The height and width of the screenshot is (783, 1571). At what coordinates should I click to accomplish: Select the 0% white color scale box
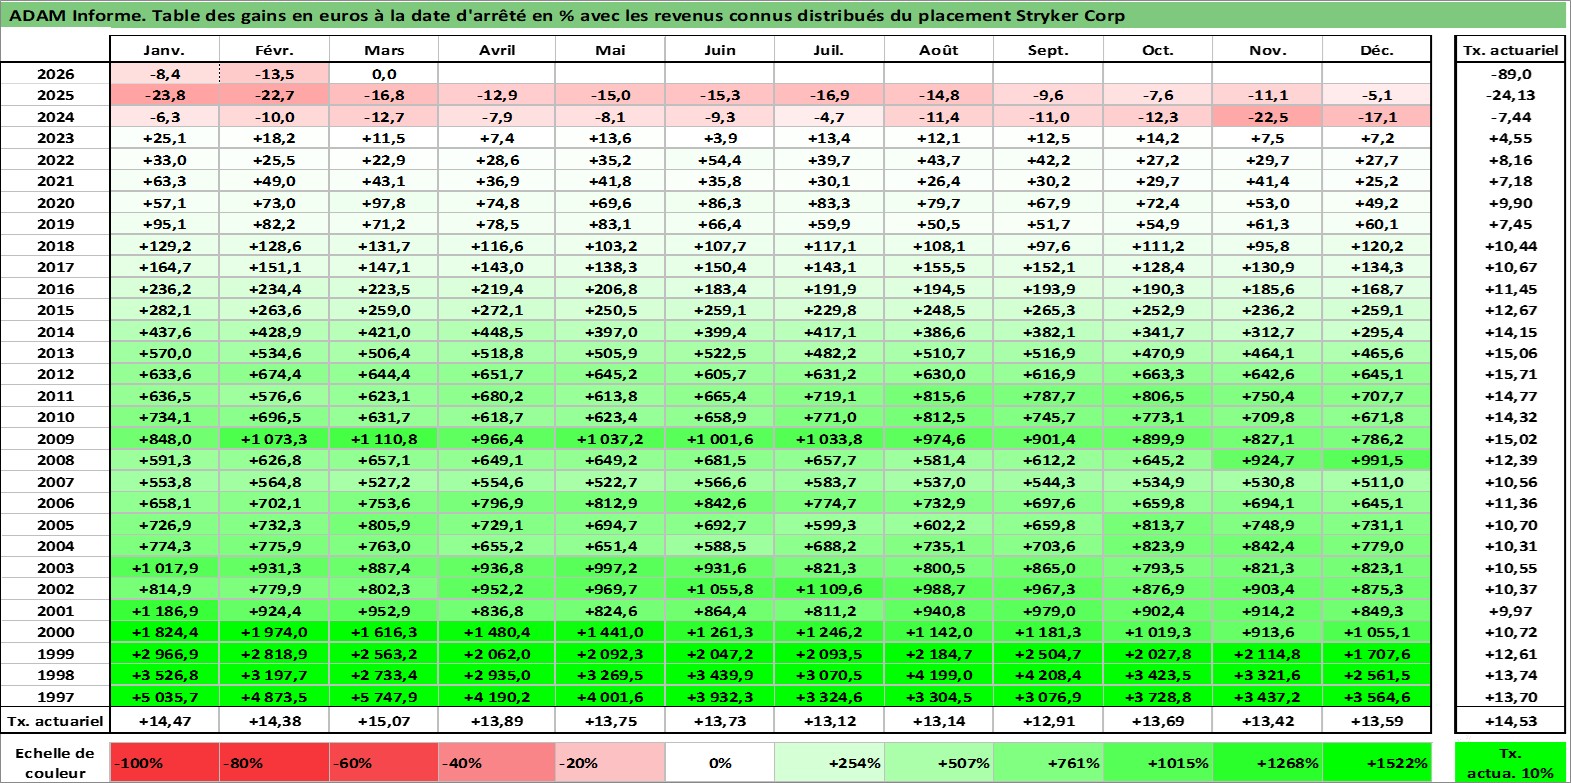[x=719, y=763]
